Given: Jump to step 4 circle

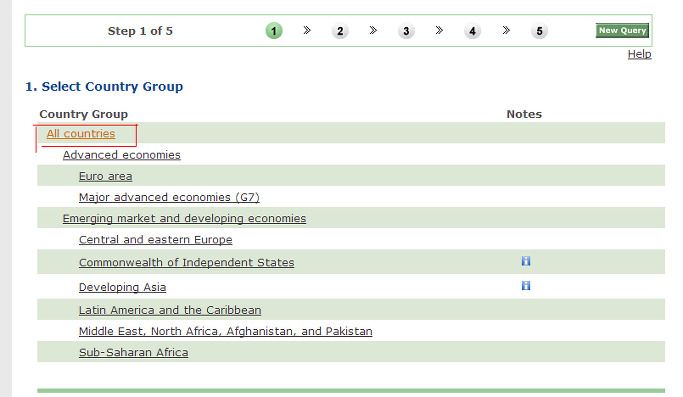Looking at the screenshot, I should pos(472,31).
